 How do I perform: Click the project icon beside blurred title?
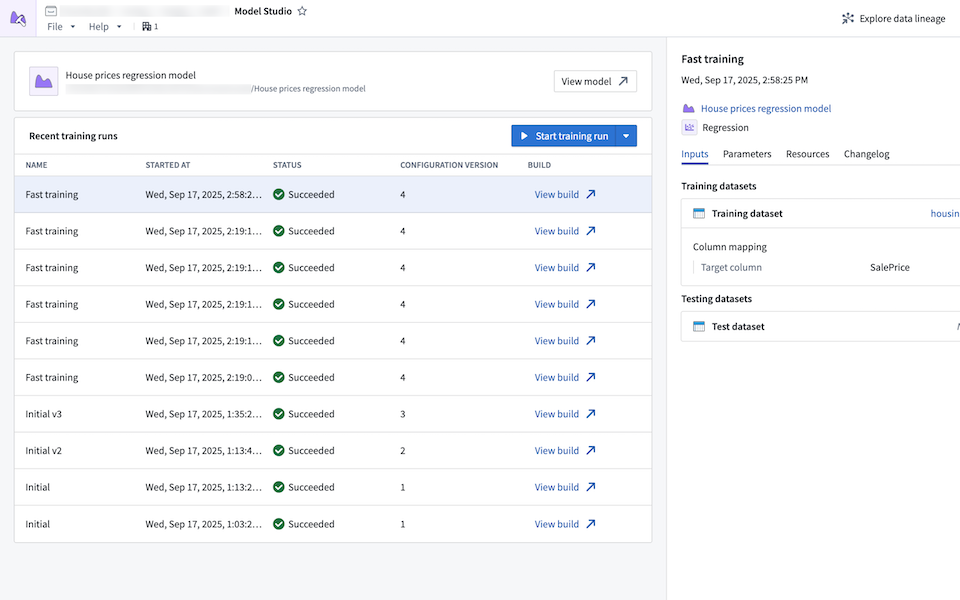pyautogui.click(x=51, y=11)
